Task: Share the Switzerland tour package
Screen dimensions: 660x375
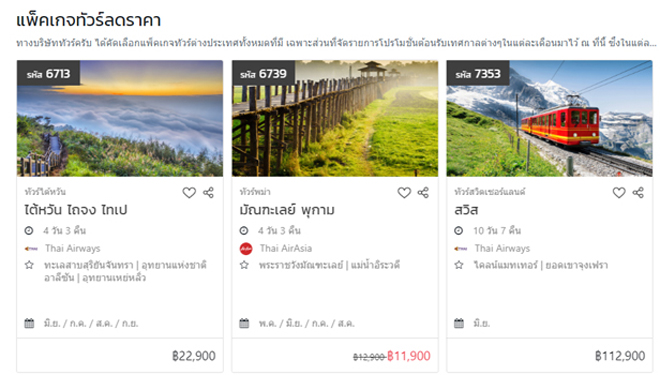Action: 638,193
